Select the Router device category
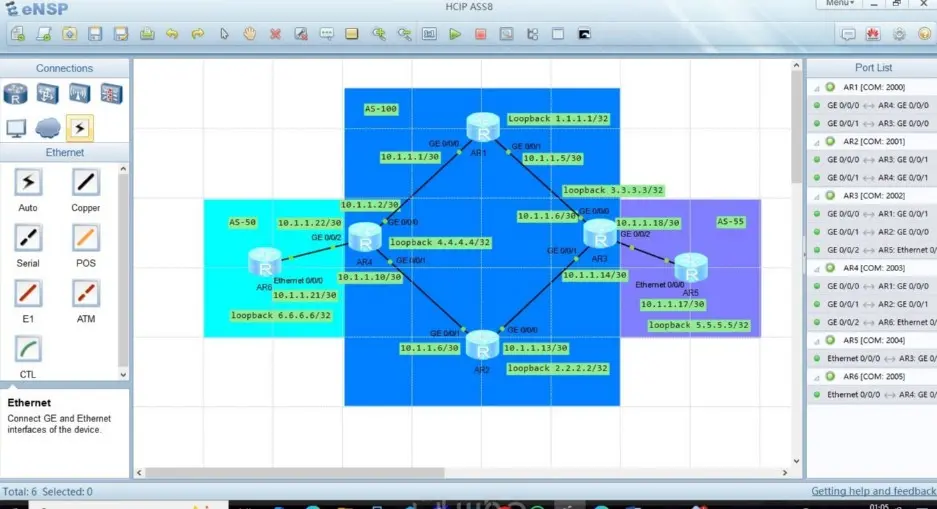 [16, 94]
